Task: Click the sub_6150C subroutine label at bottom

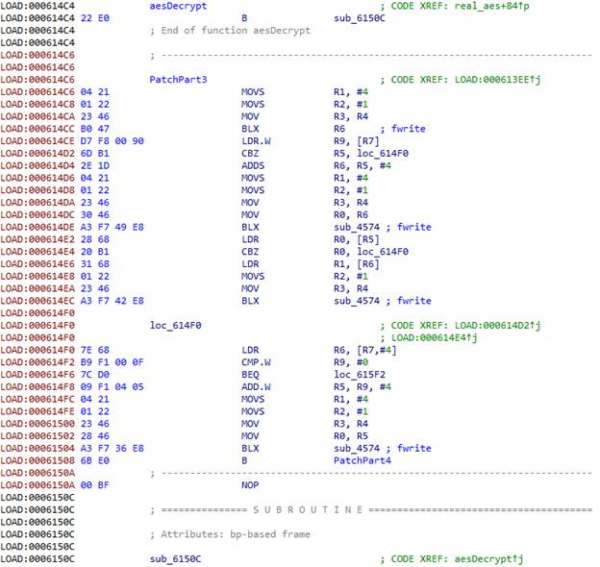Action: pyautogui.click(x=174, y=556)
